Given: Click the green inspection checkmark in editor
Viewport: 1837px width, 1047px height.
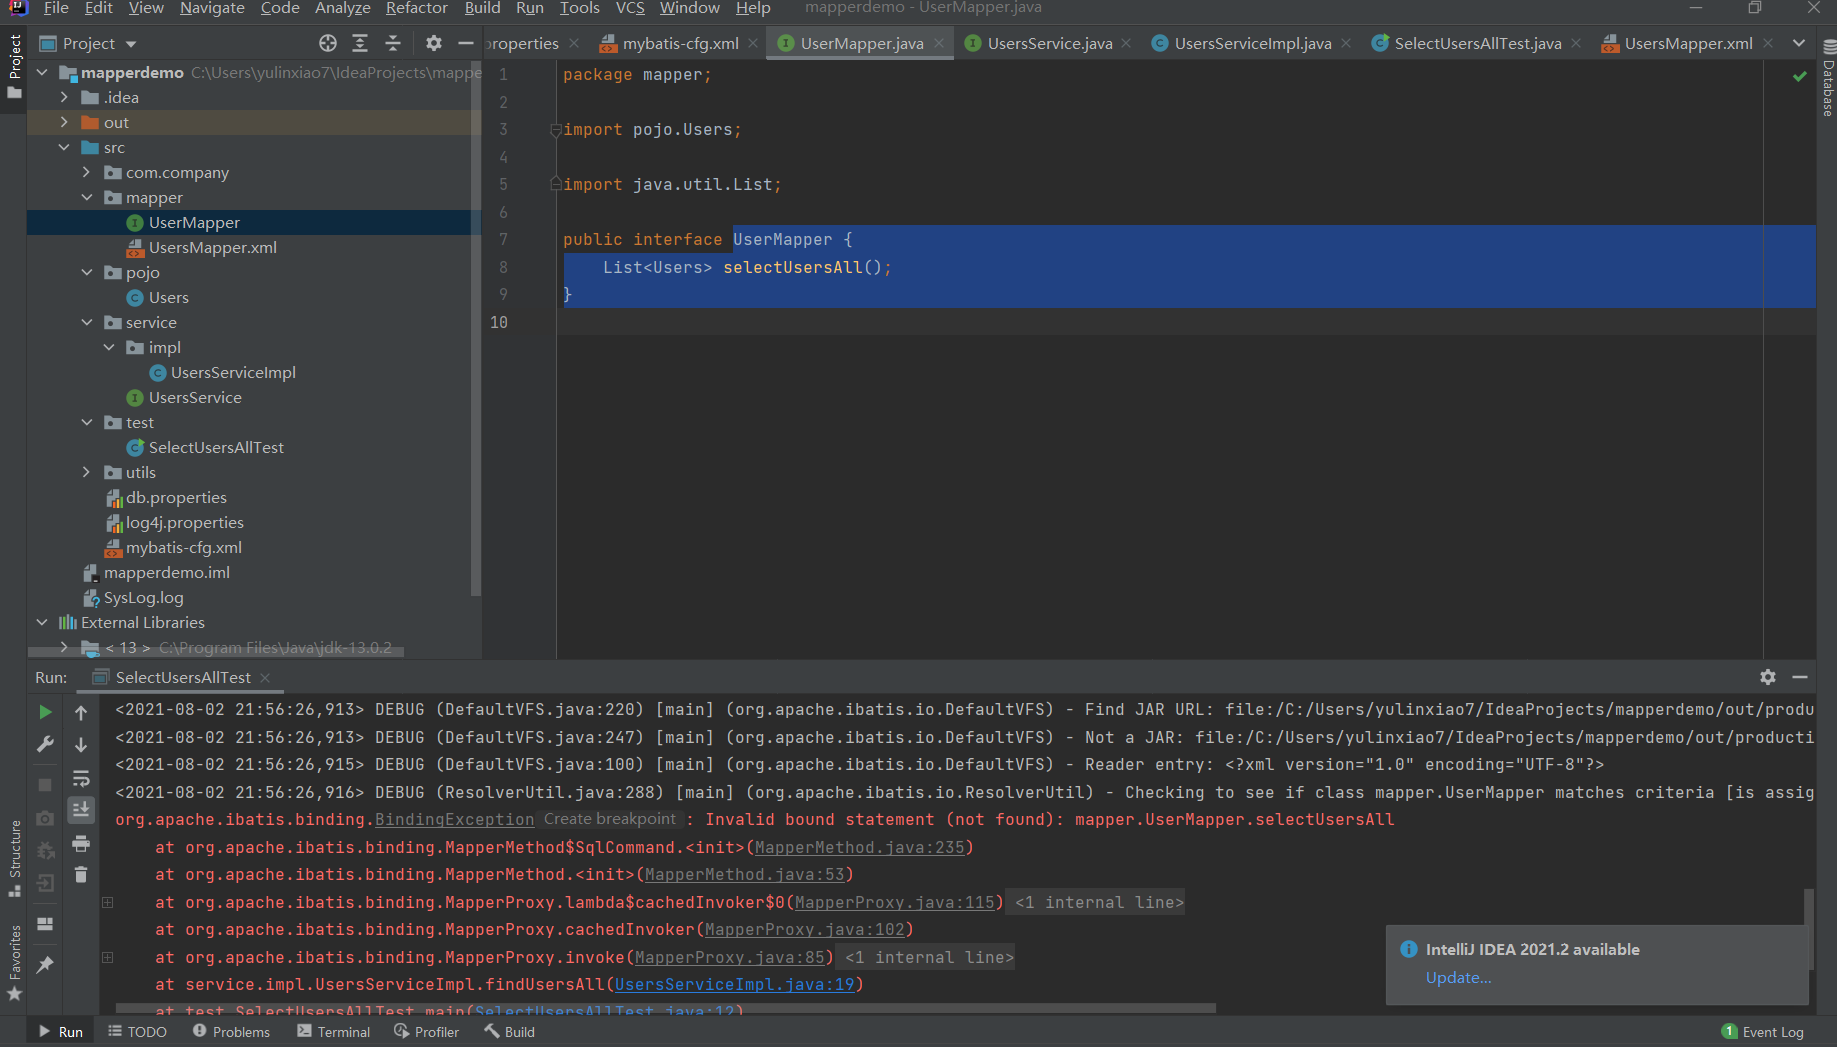Looking at the screenshot, I should [x=1800, y=76].
